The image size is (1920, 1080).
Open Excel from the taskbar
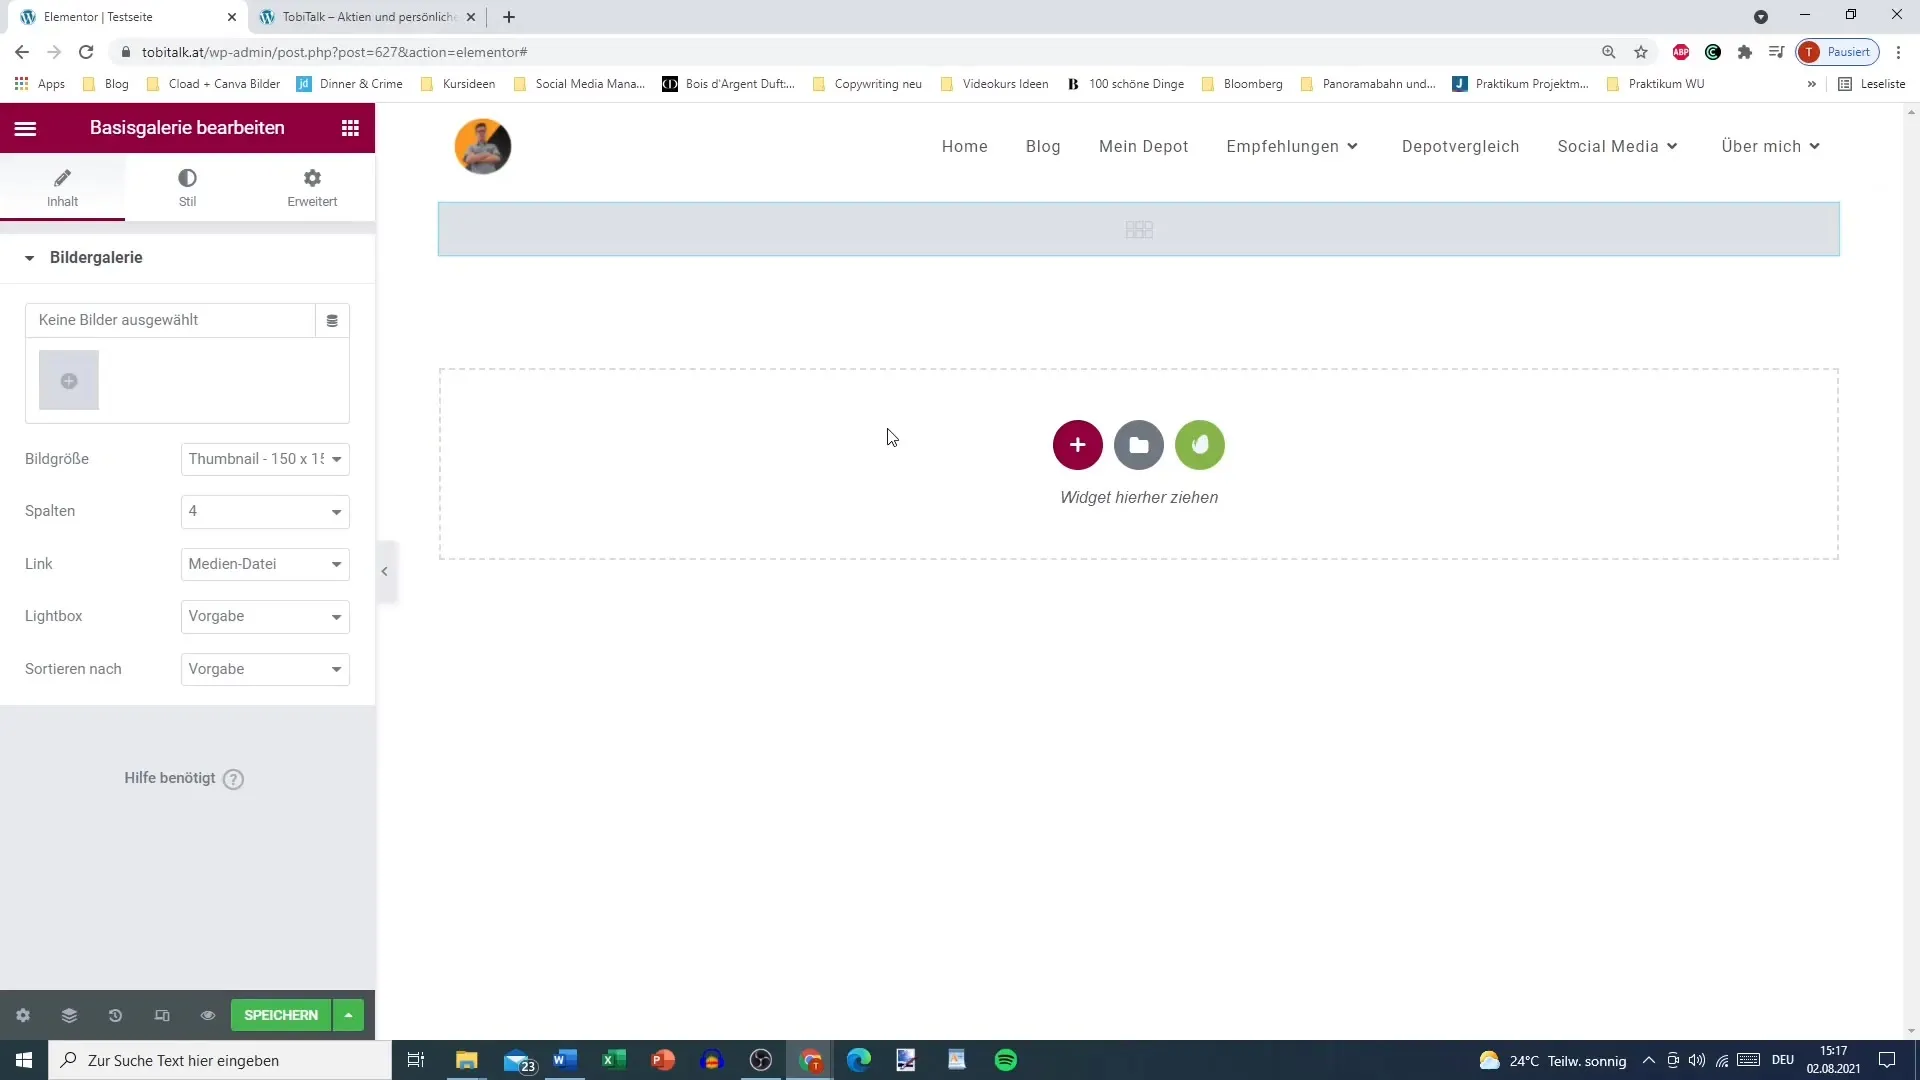tap(614, 1060)
